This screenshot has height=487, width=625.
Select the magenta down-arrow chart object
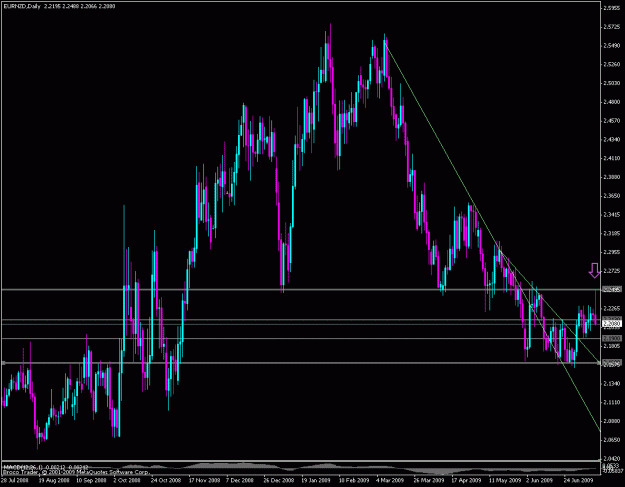(x=594, y=270)
